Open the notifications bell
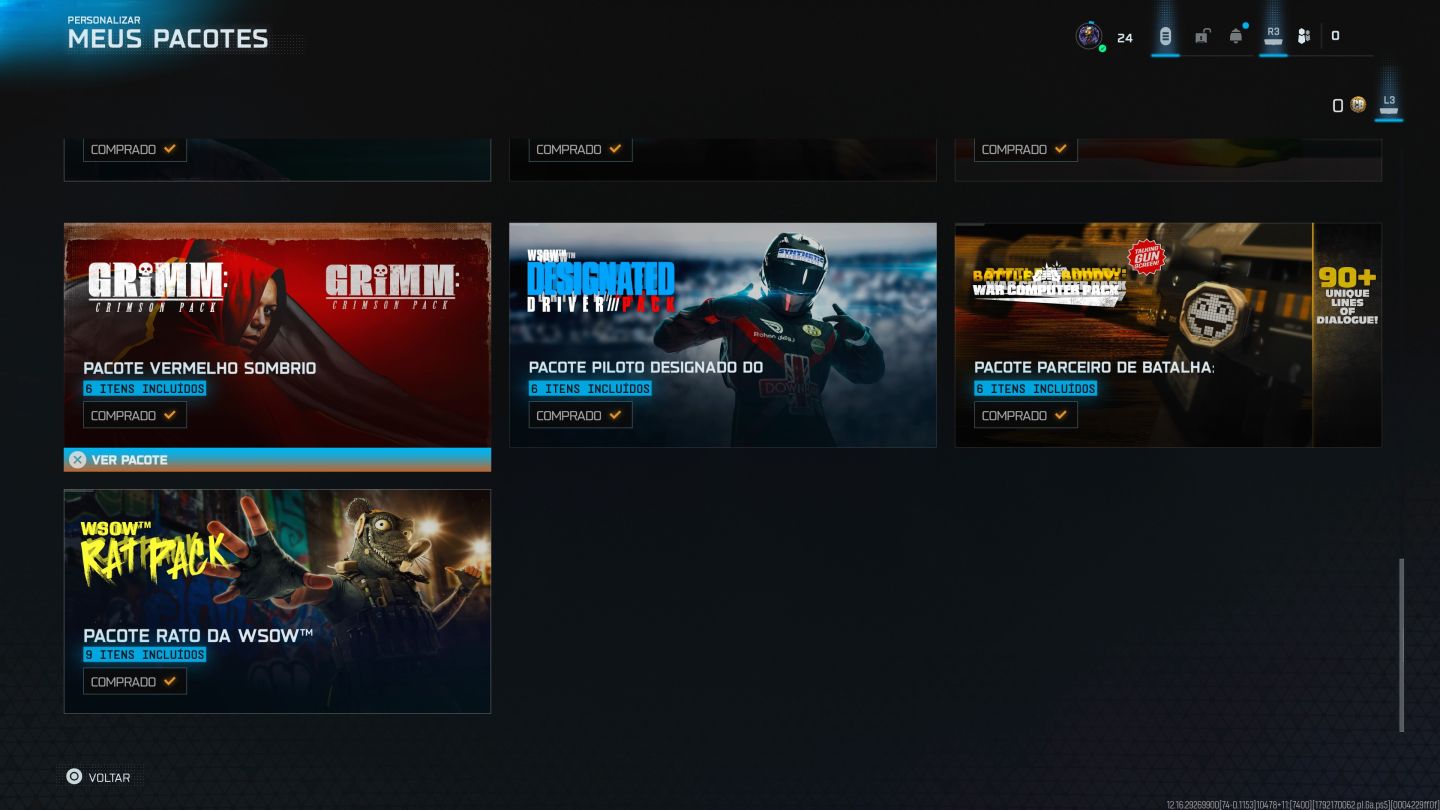 coord(1236,37)
